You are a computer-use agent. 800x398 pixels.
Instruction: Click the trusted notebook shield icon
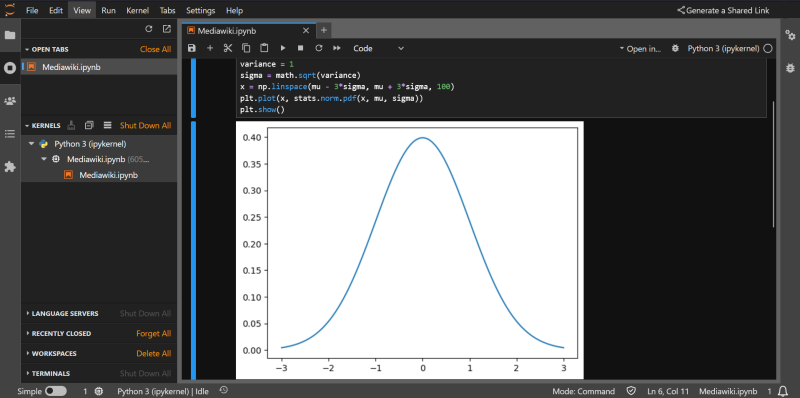point(631,391)
